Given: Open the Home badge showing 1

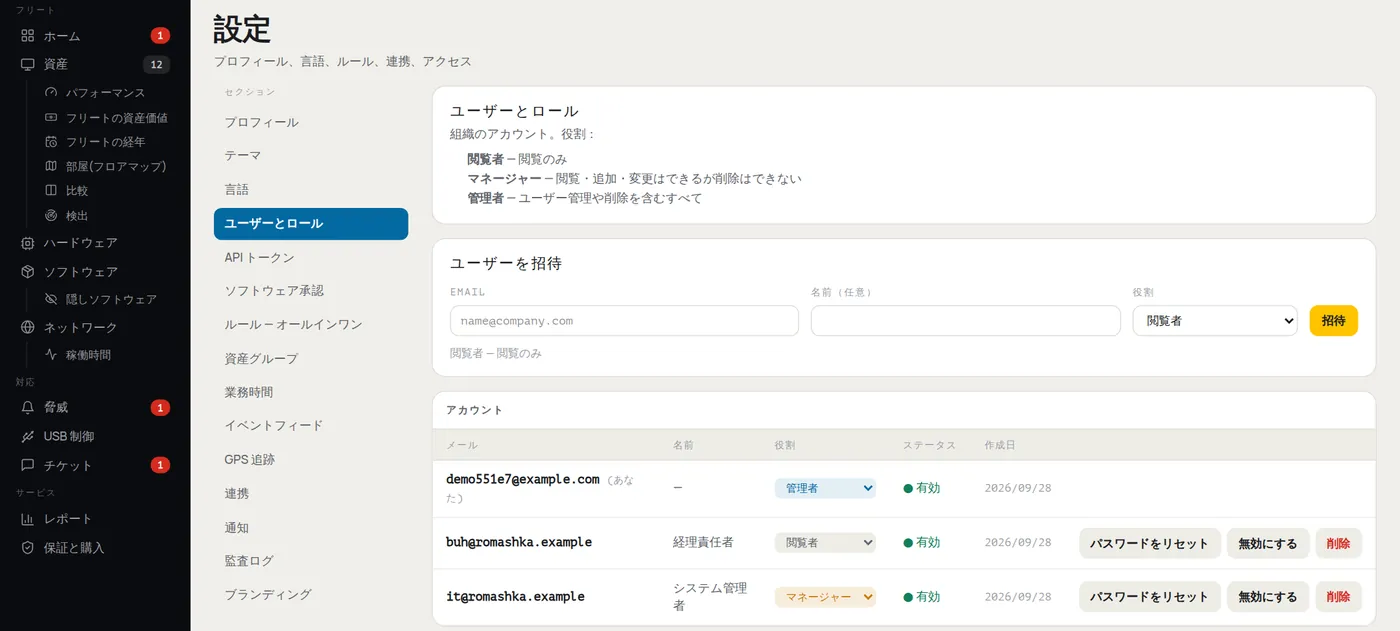Looking at the screenshot, I should coord(160,36).
